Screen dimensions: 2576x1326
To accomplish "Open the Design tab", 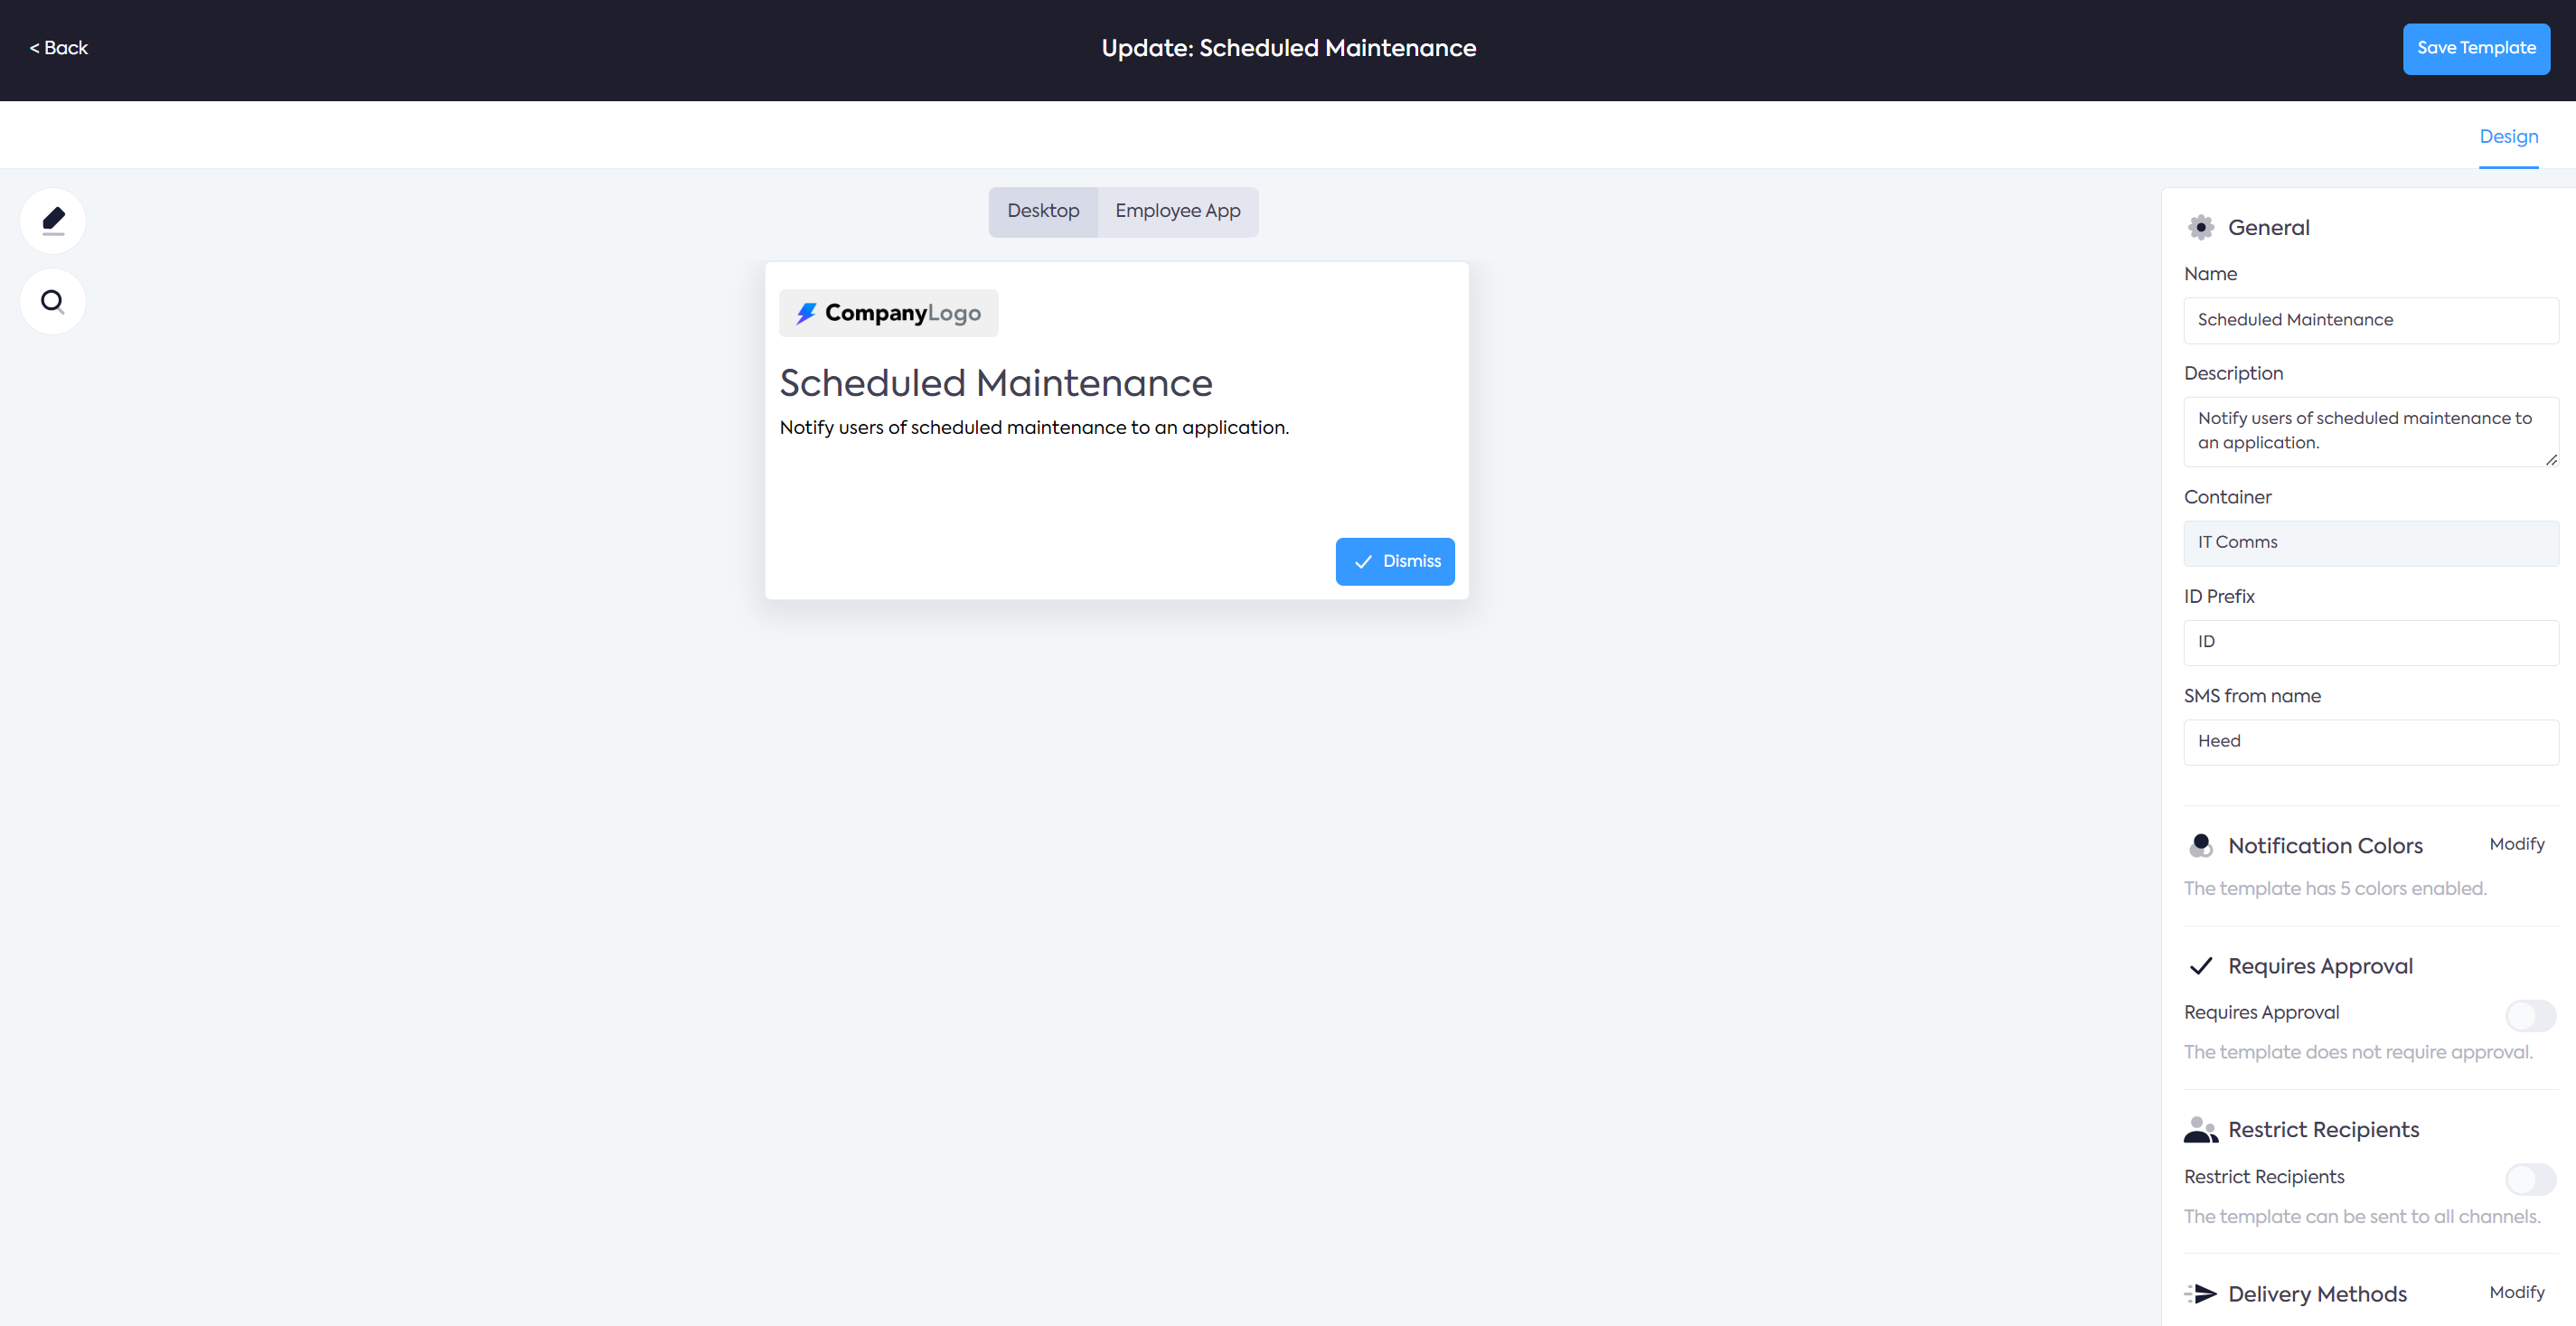I will coord(2508,137).
